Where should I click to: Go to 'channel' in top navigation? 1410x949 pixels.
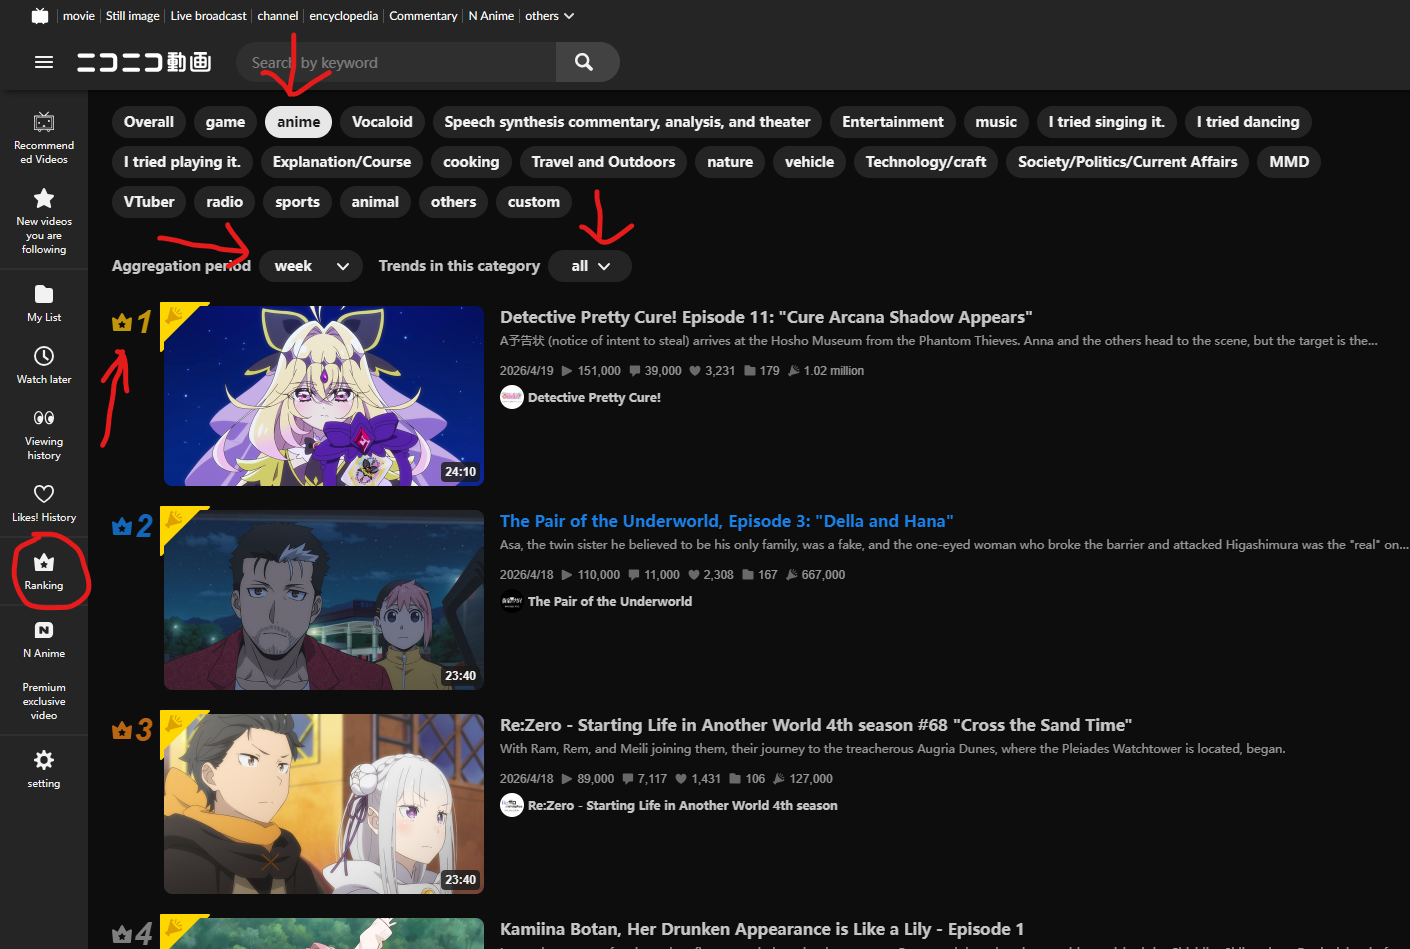278,16
